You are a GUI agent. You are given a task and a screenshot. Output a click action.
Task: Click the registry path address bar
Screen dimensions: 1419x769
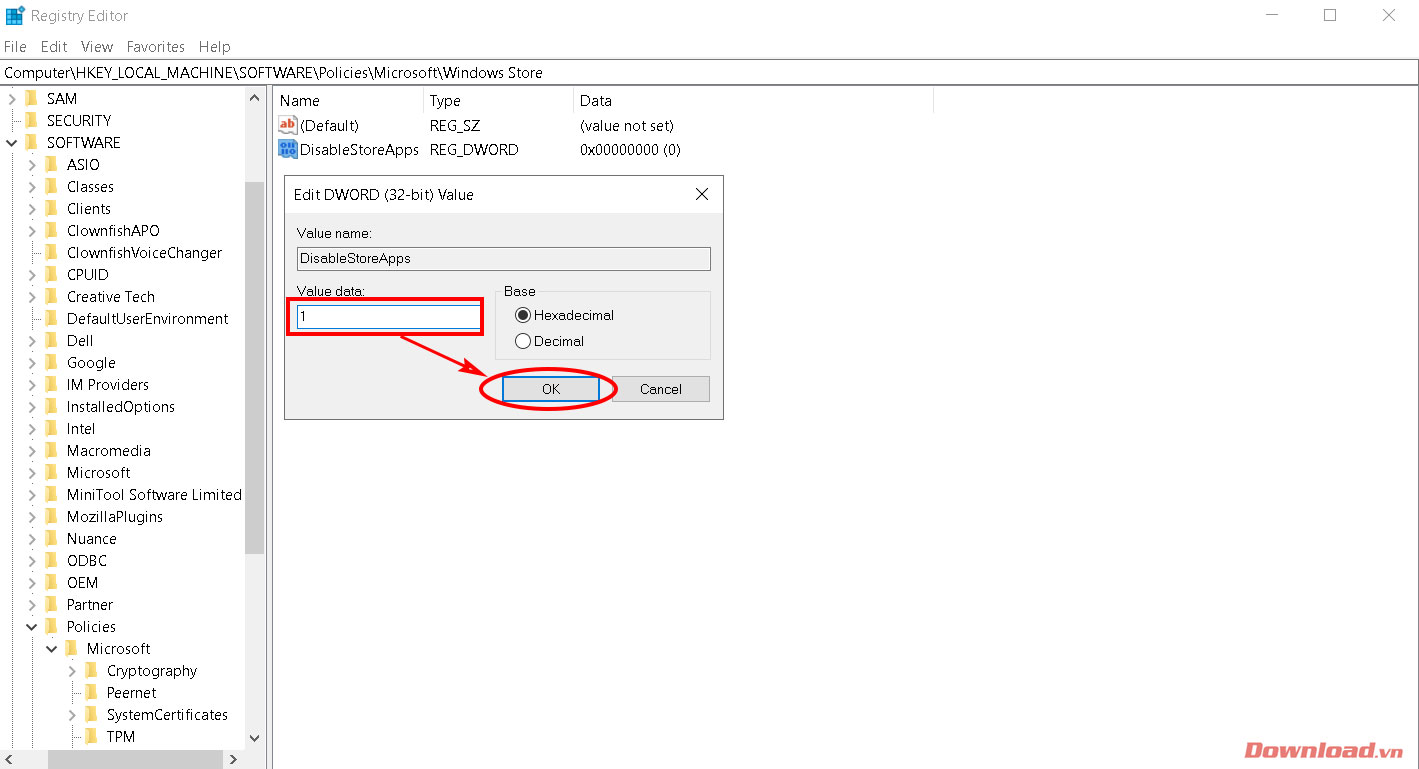click(709, 73)
